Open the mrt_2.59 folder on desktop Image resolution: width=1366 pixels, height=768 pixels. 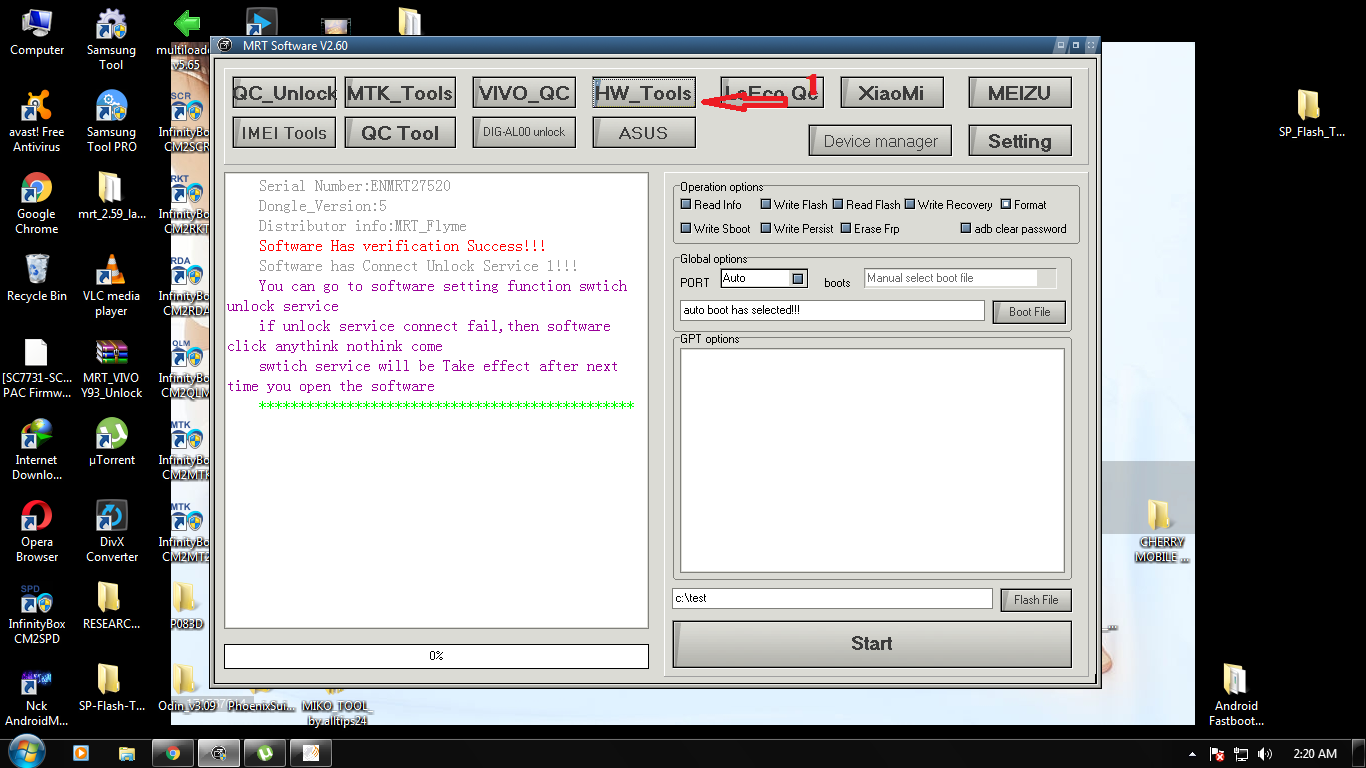(x=111, y=196)
